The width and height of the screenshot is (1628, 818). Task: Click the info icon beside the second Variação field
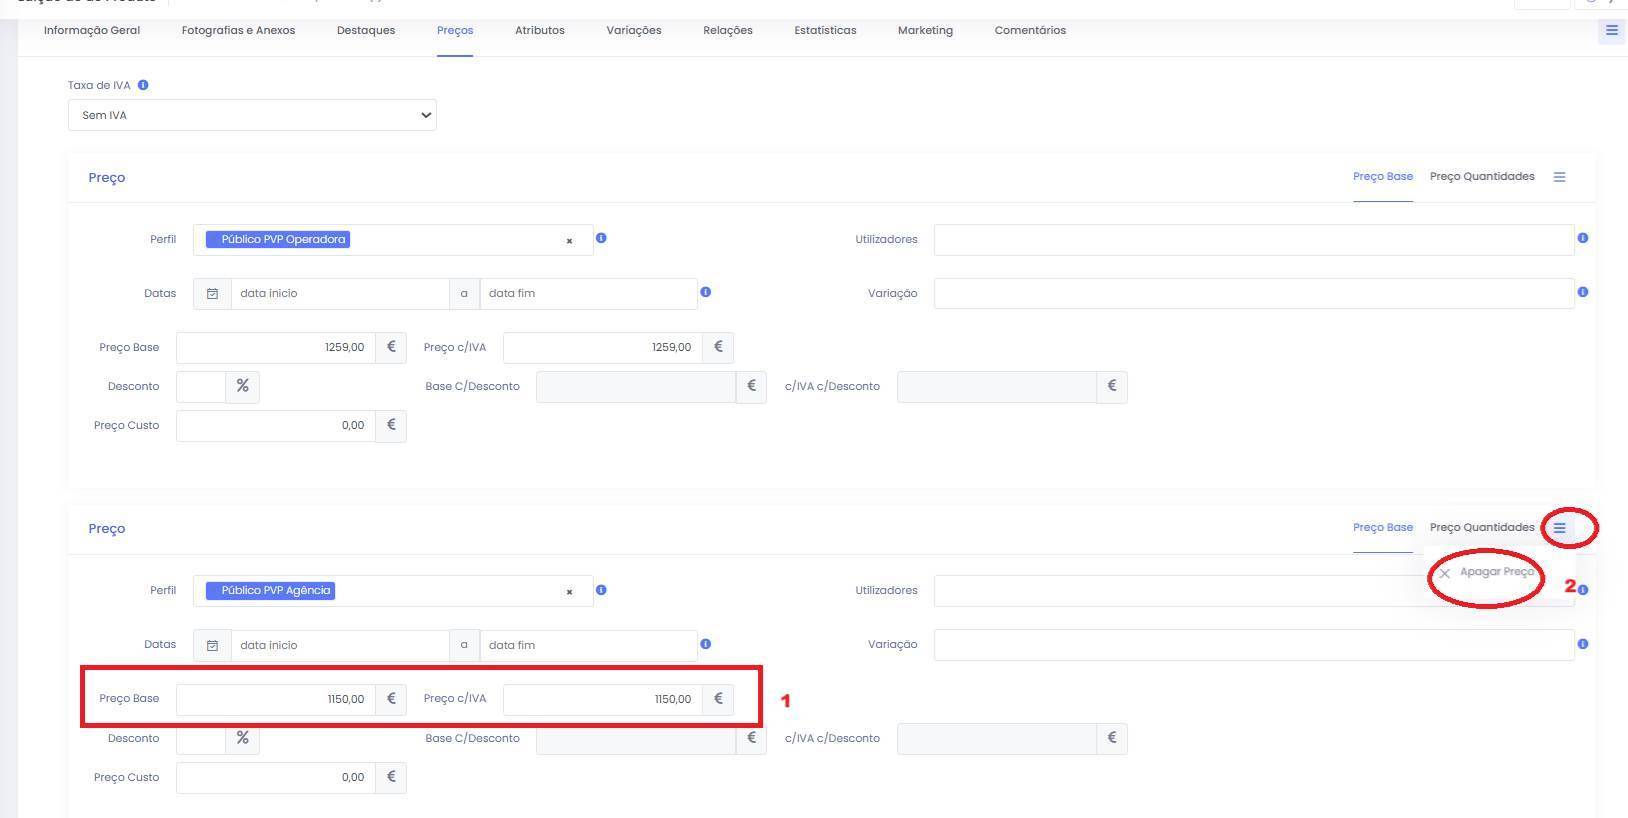coord(1582,644)
